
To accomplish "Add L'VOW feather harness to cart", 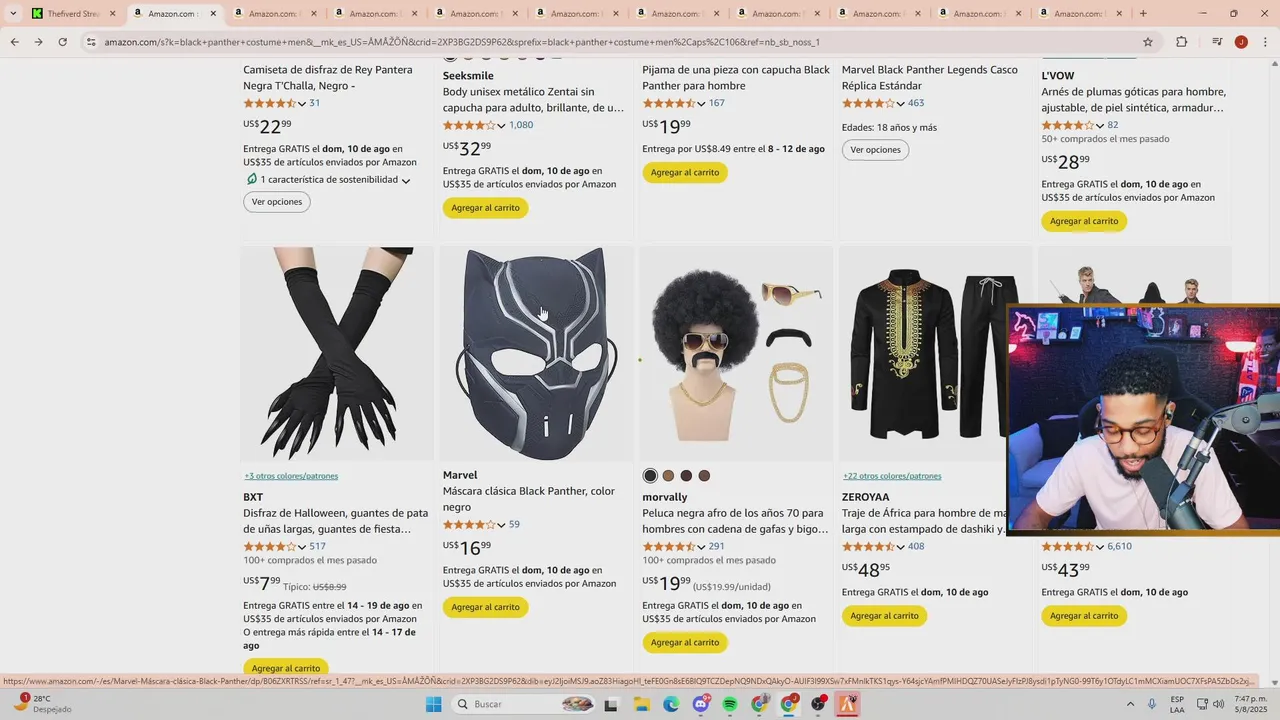I will [x=1084, y=221].
